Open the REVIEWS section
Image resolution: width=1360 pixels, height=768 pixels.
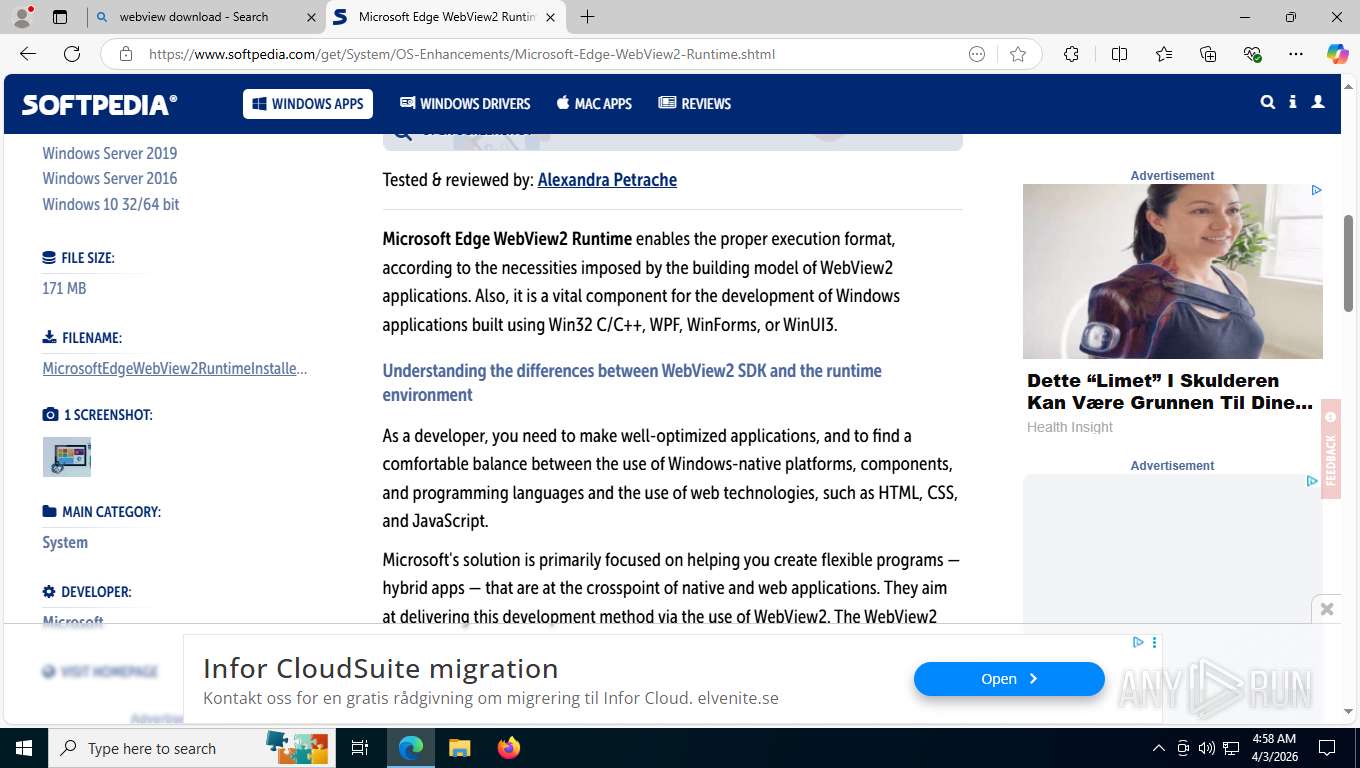coord(695,104)
